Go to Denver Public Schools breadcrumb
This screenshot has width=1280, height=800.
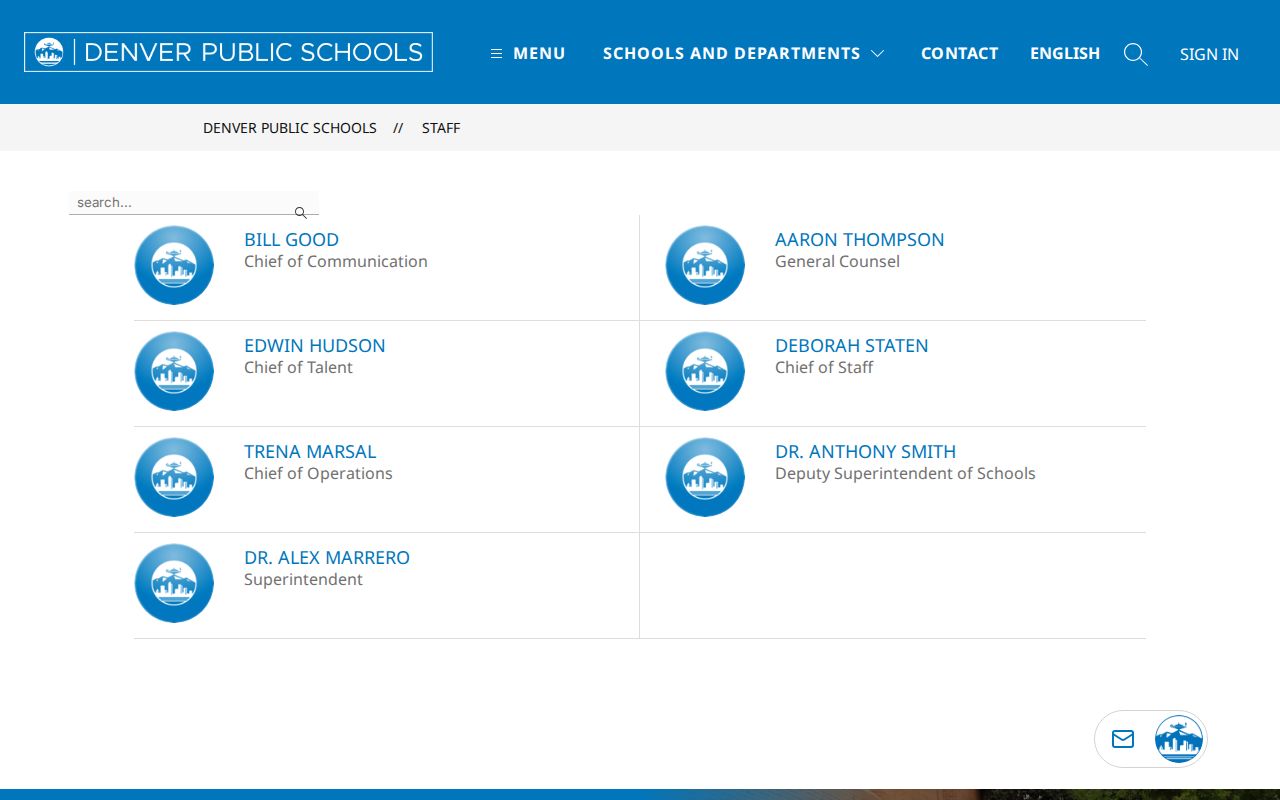pos(290,128)
